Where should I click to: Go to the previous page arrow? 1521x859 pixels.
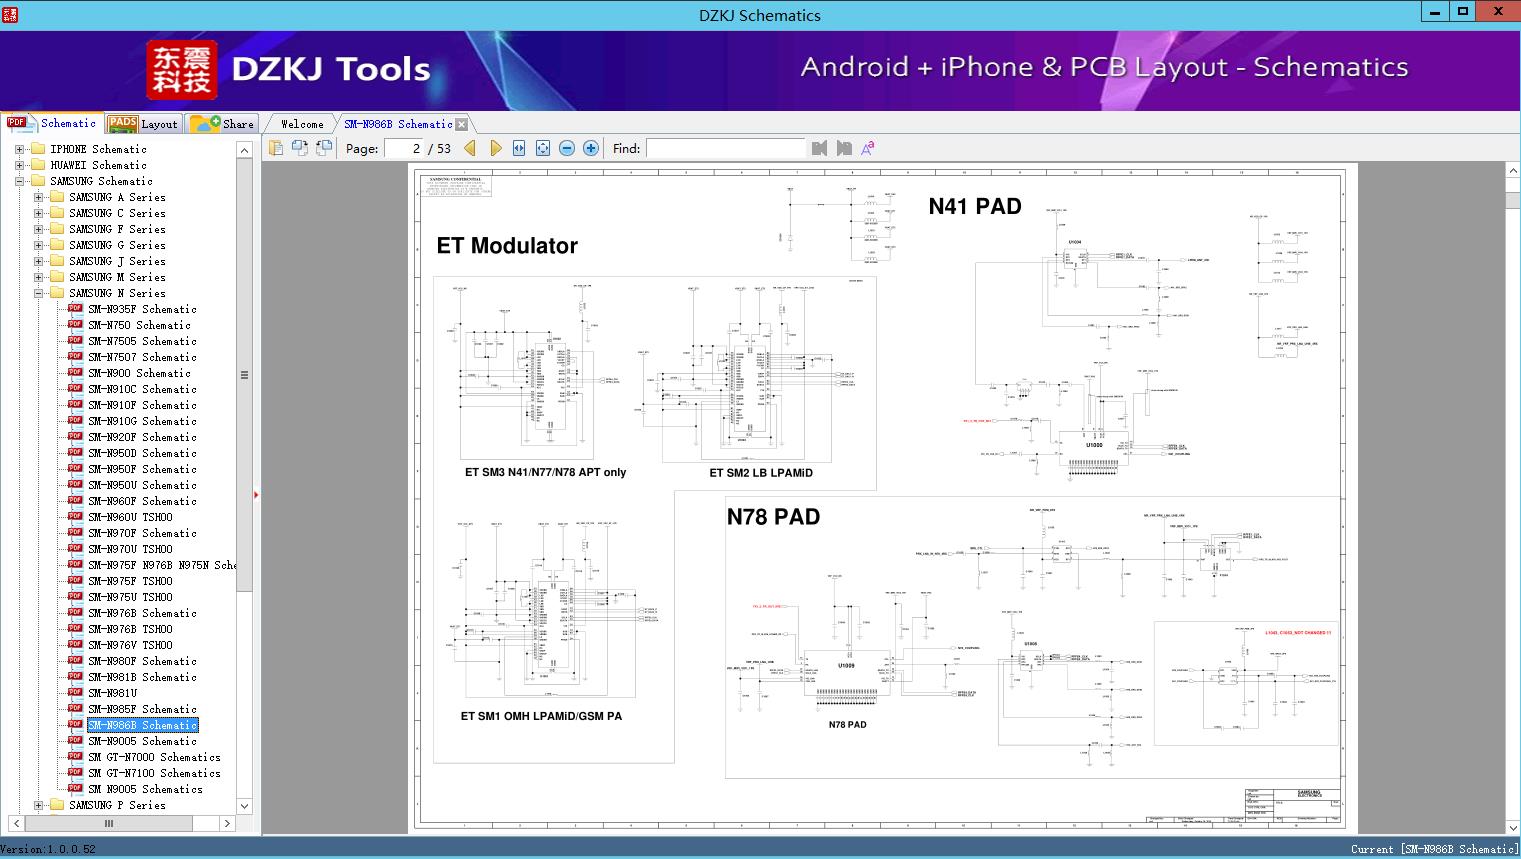coord(470,148)
